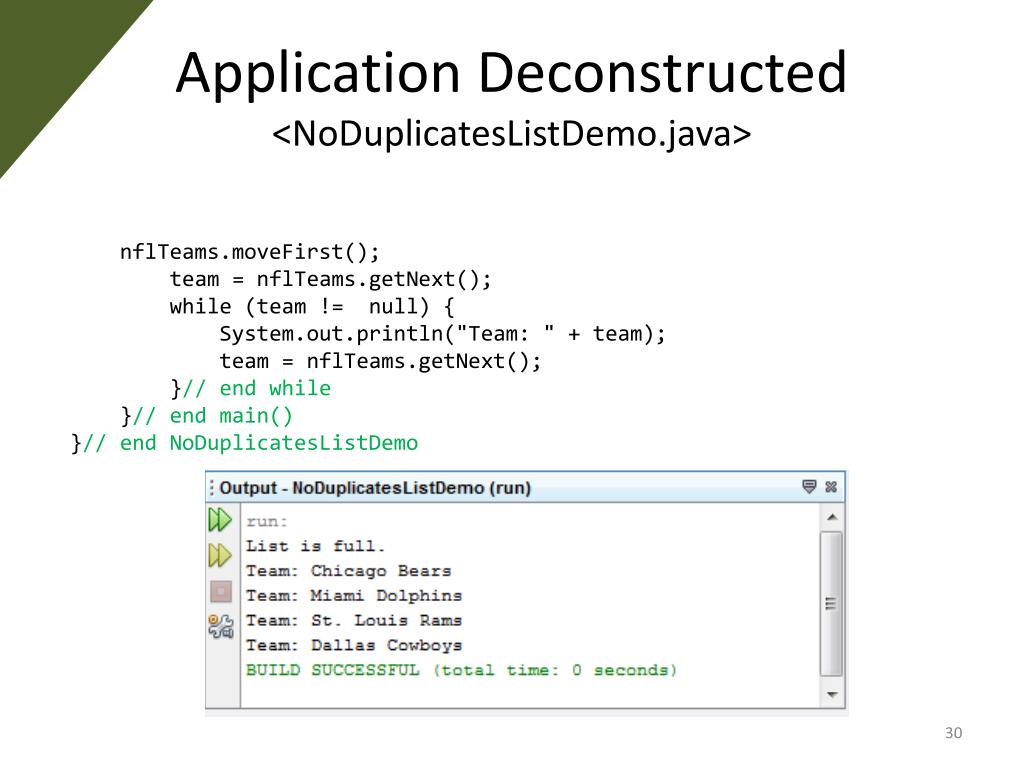Viewport: 1024px width, 768px height.
Task: Click the yellow Re-run with different parameters icon
Action: 220,556
